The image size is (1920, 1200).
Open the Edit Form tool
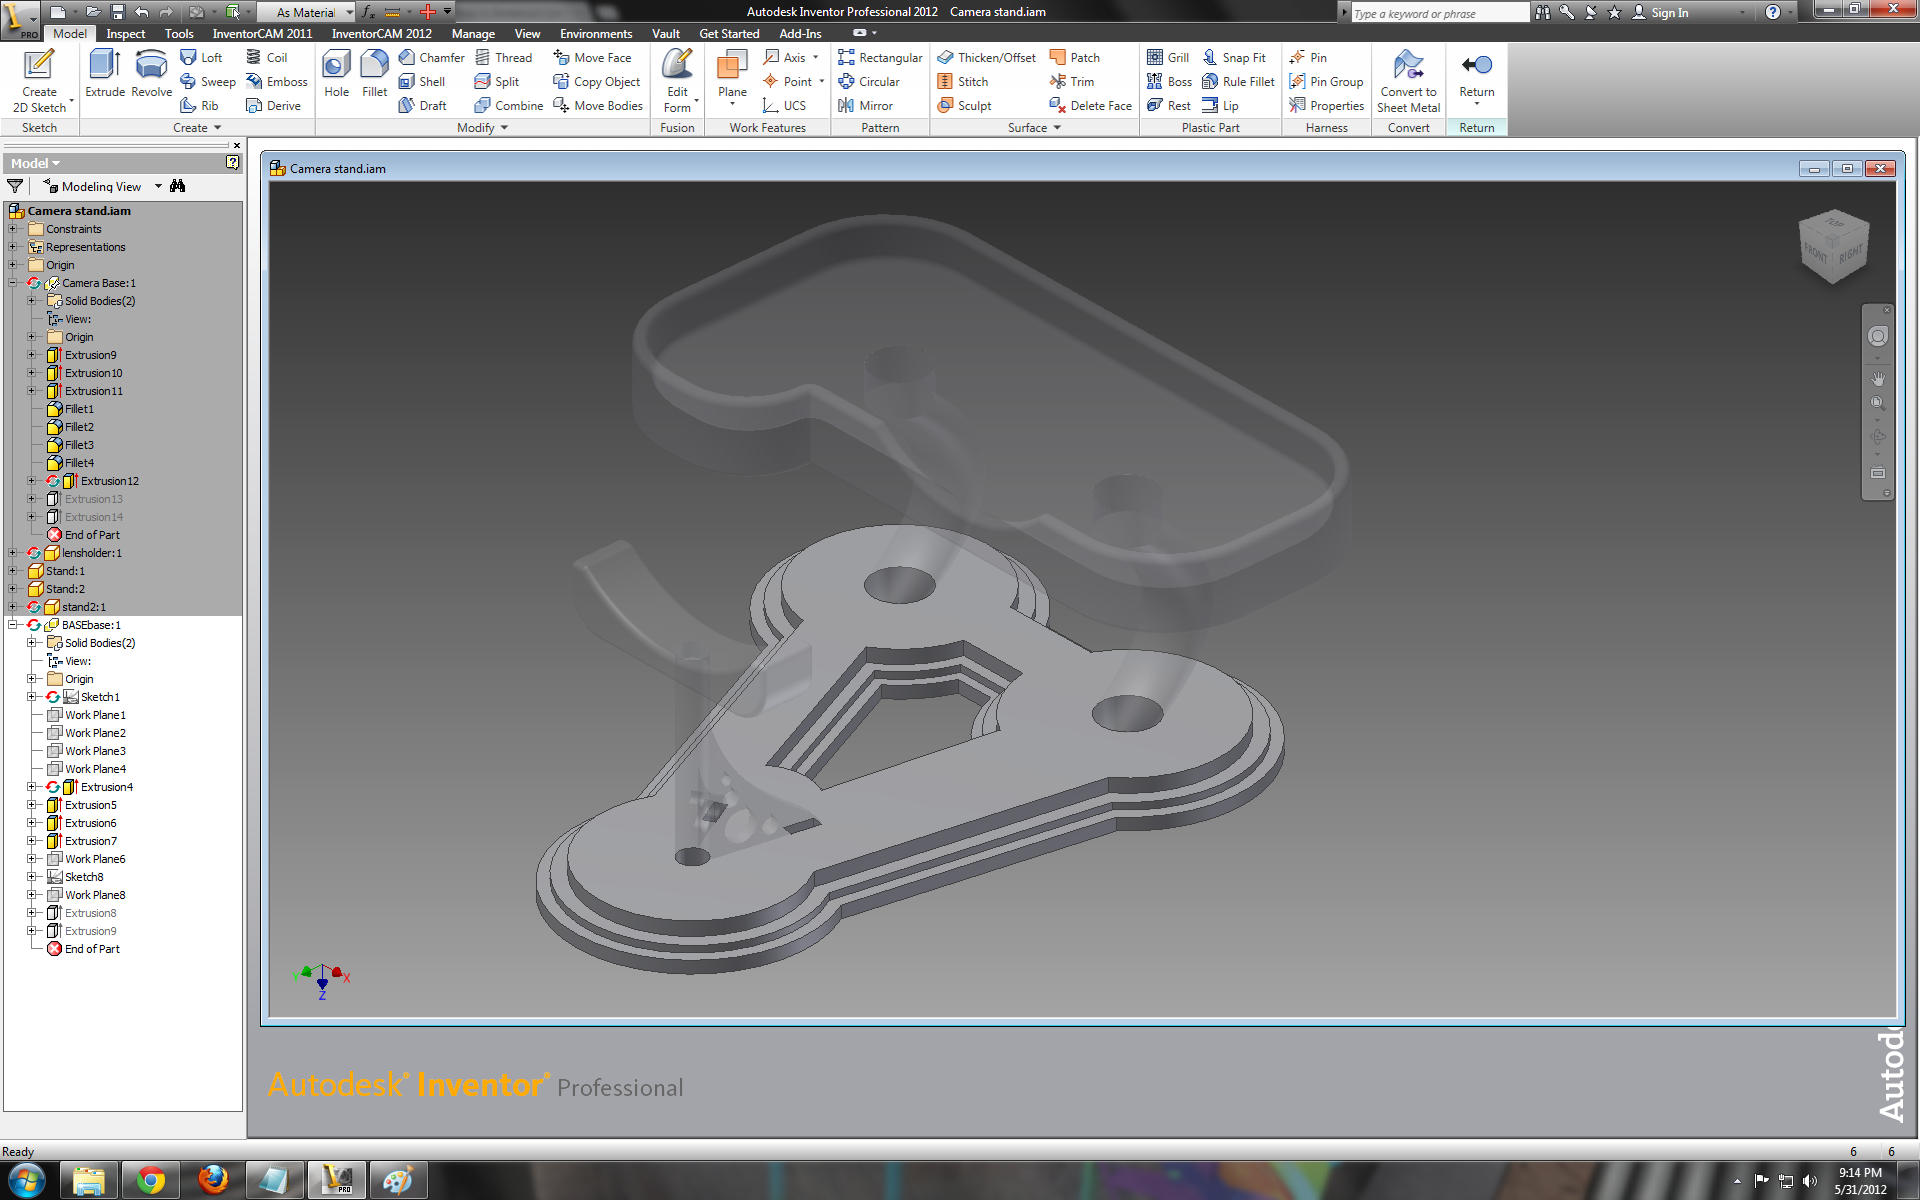[678, 80]
